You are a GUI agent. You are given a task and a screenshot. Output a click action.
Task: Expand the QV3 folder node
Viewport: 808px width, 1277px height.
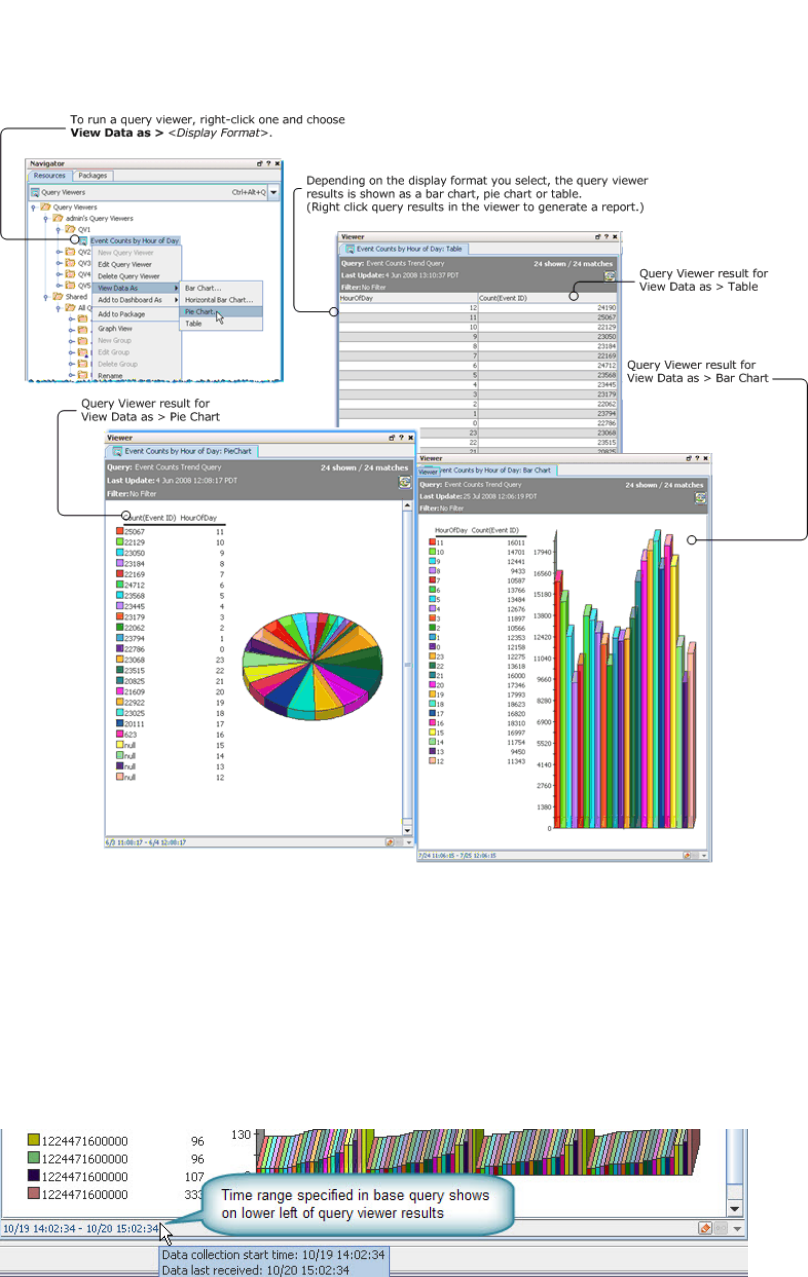pyautogui.click(x=59, y=263)
